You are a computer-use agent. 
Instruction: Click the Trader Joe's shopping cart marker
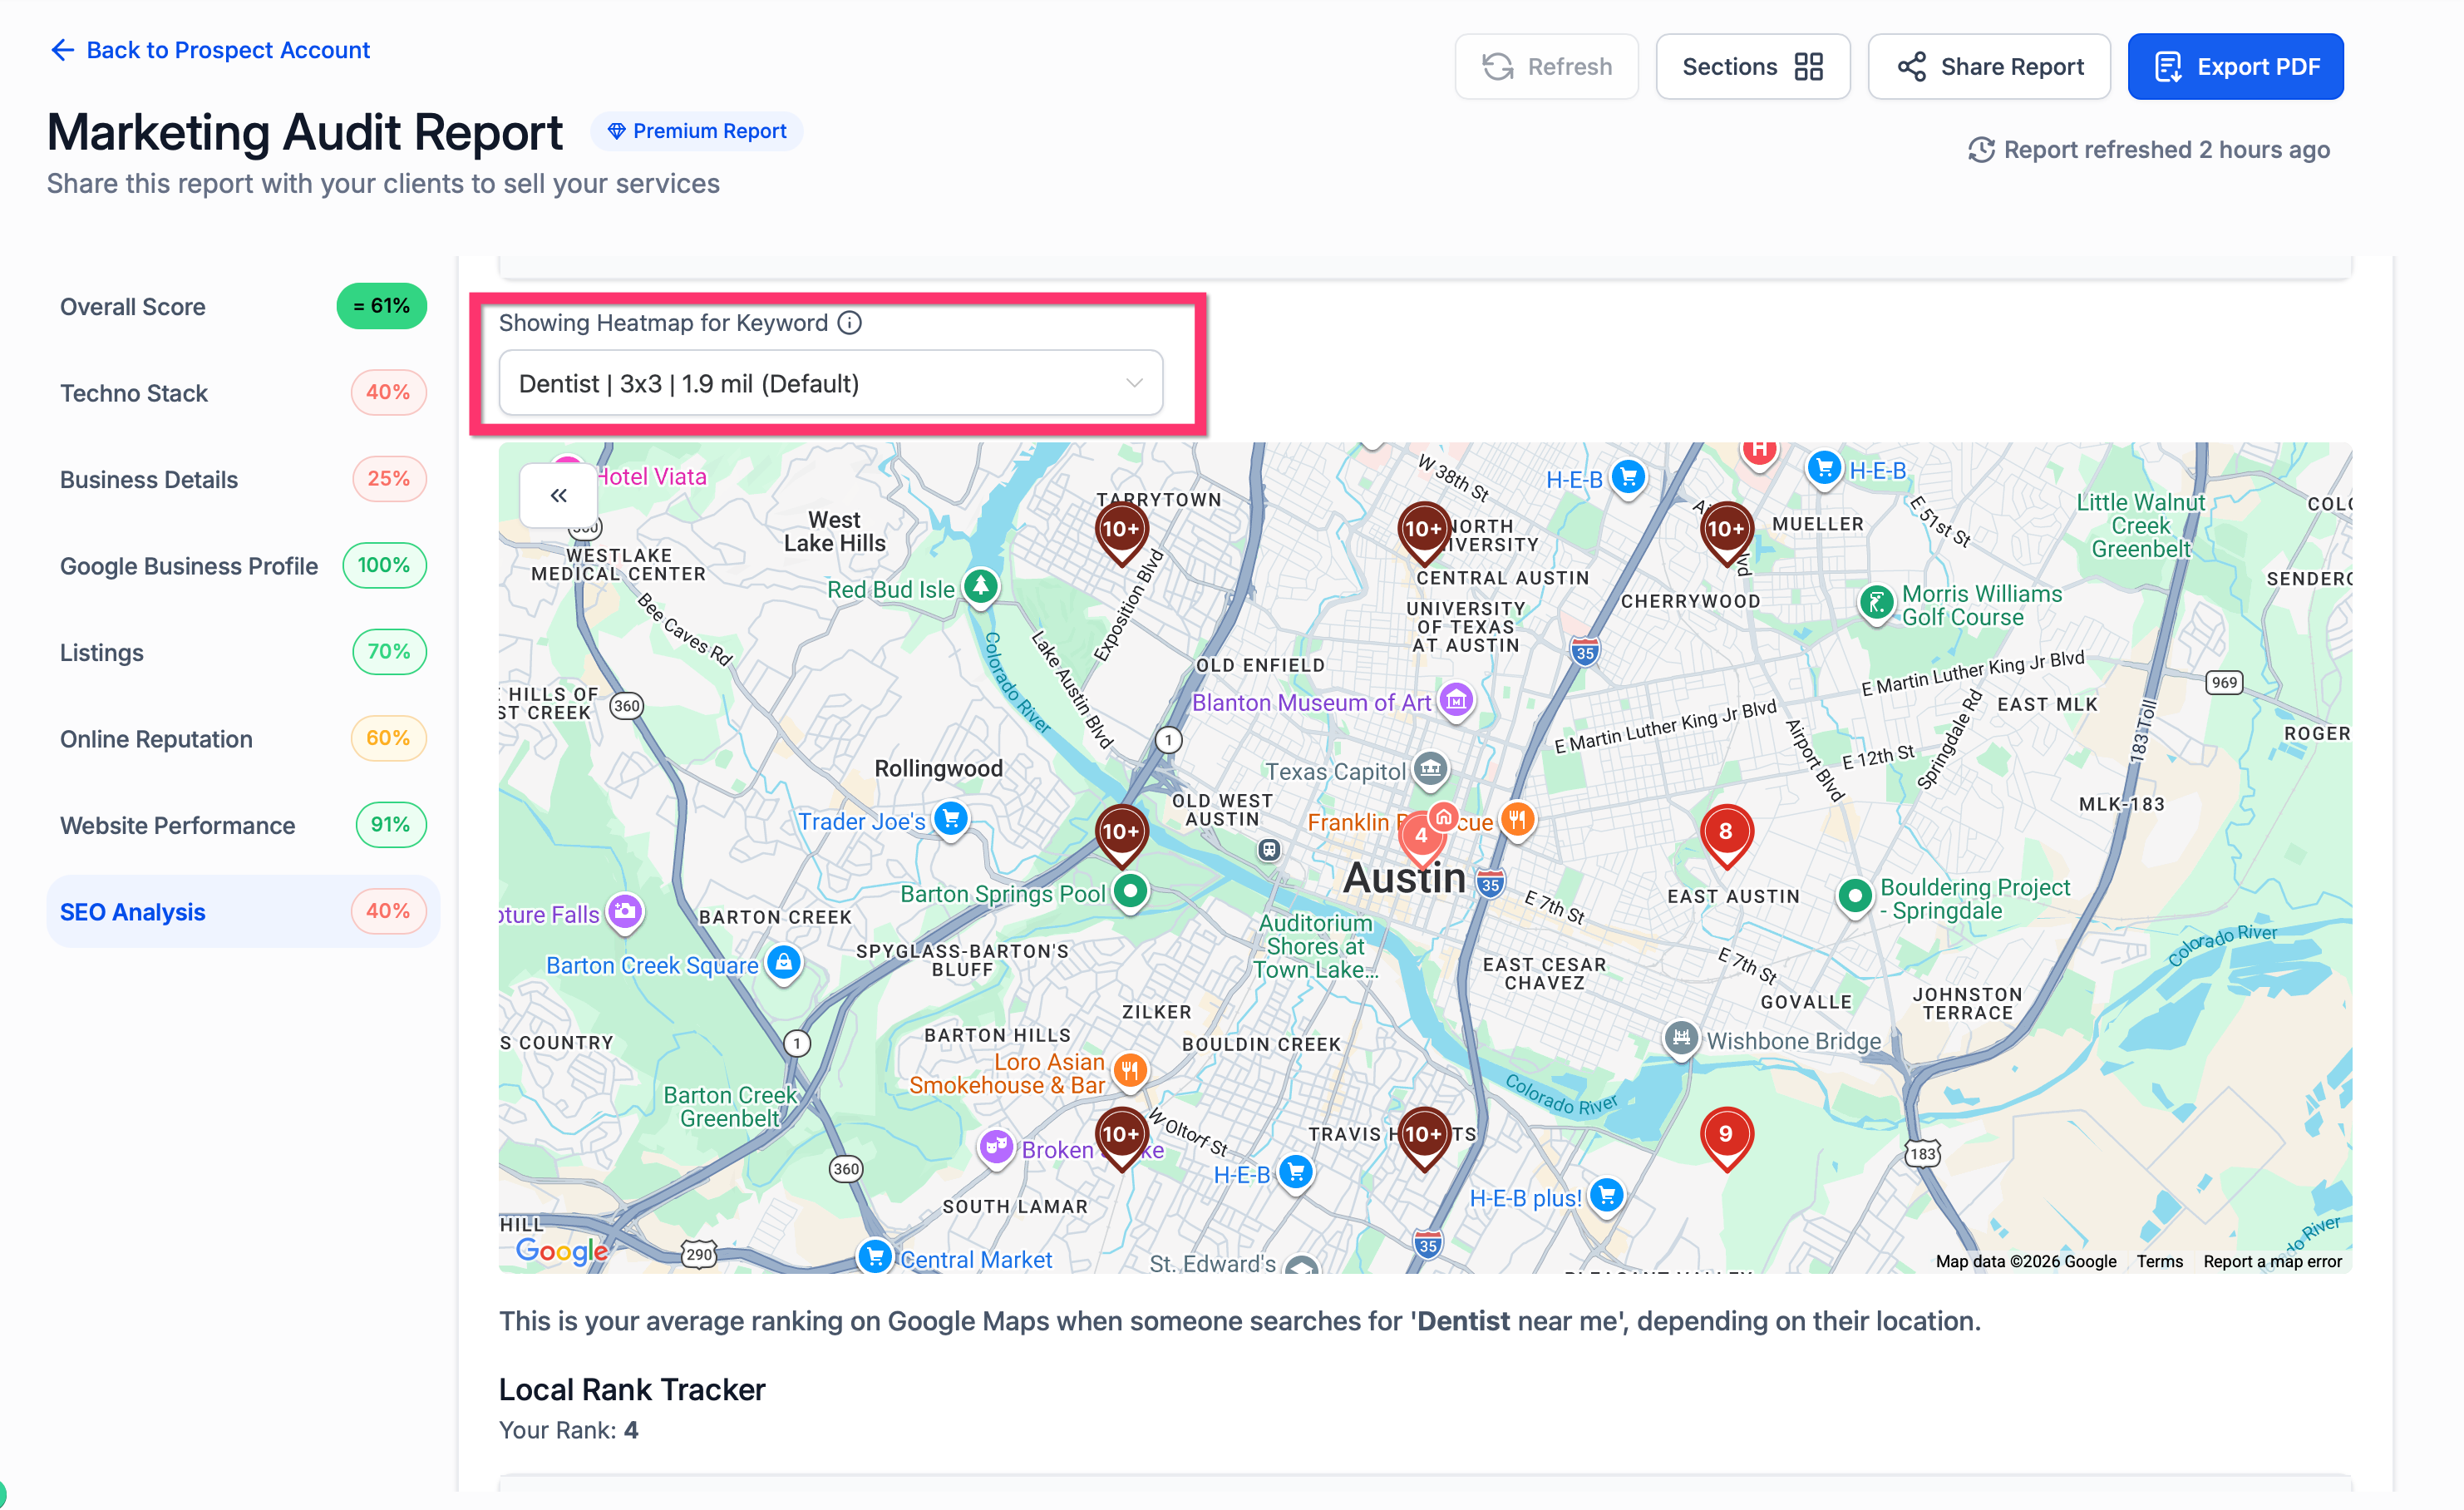click(x=951, y=819)
